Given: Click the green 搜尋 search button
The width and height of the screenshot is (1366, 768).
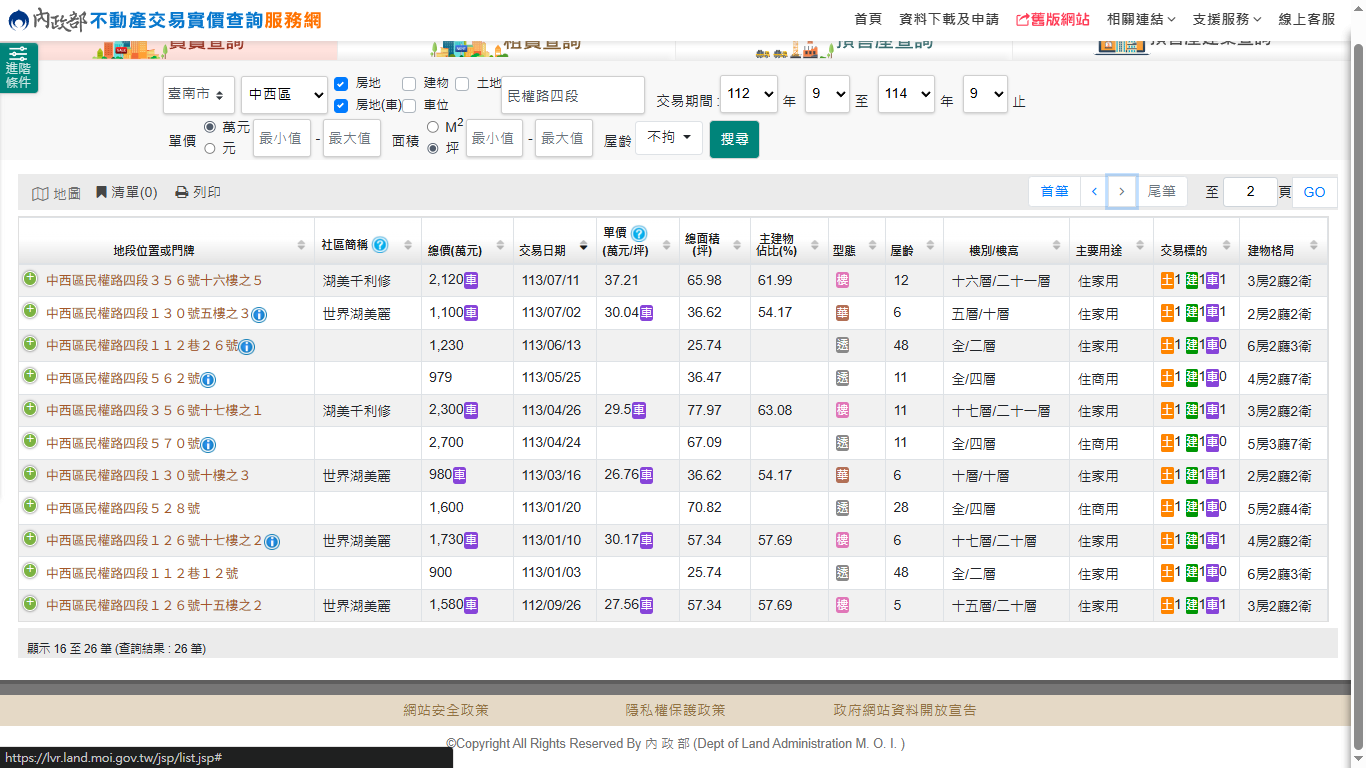Looking at the screenshot, I should [734, 139].
